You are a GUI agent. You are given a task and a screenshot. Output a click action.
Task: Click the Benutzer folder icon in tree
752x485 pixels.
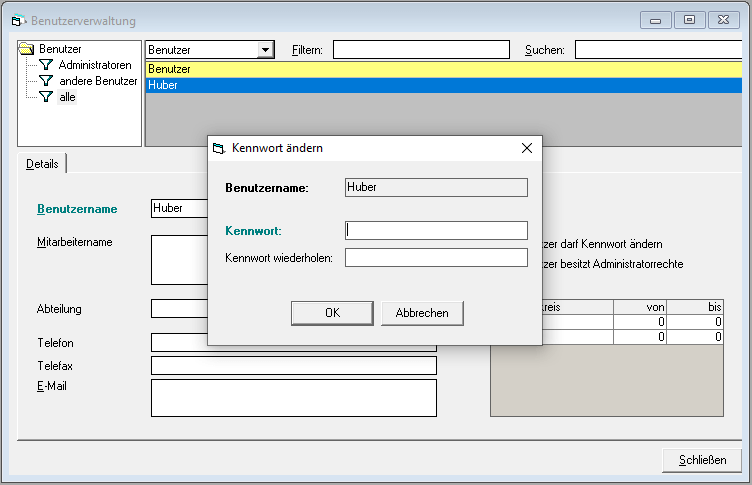pyautogui.click(x=26, y=48)
